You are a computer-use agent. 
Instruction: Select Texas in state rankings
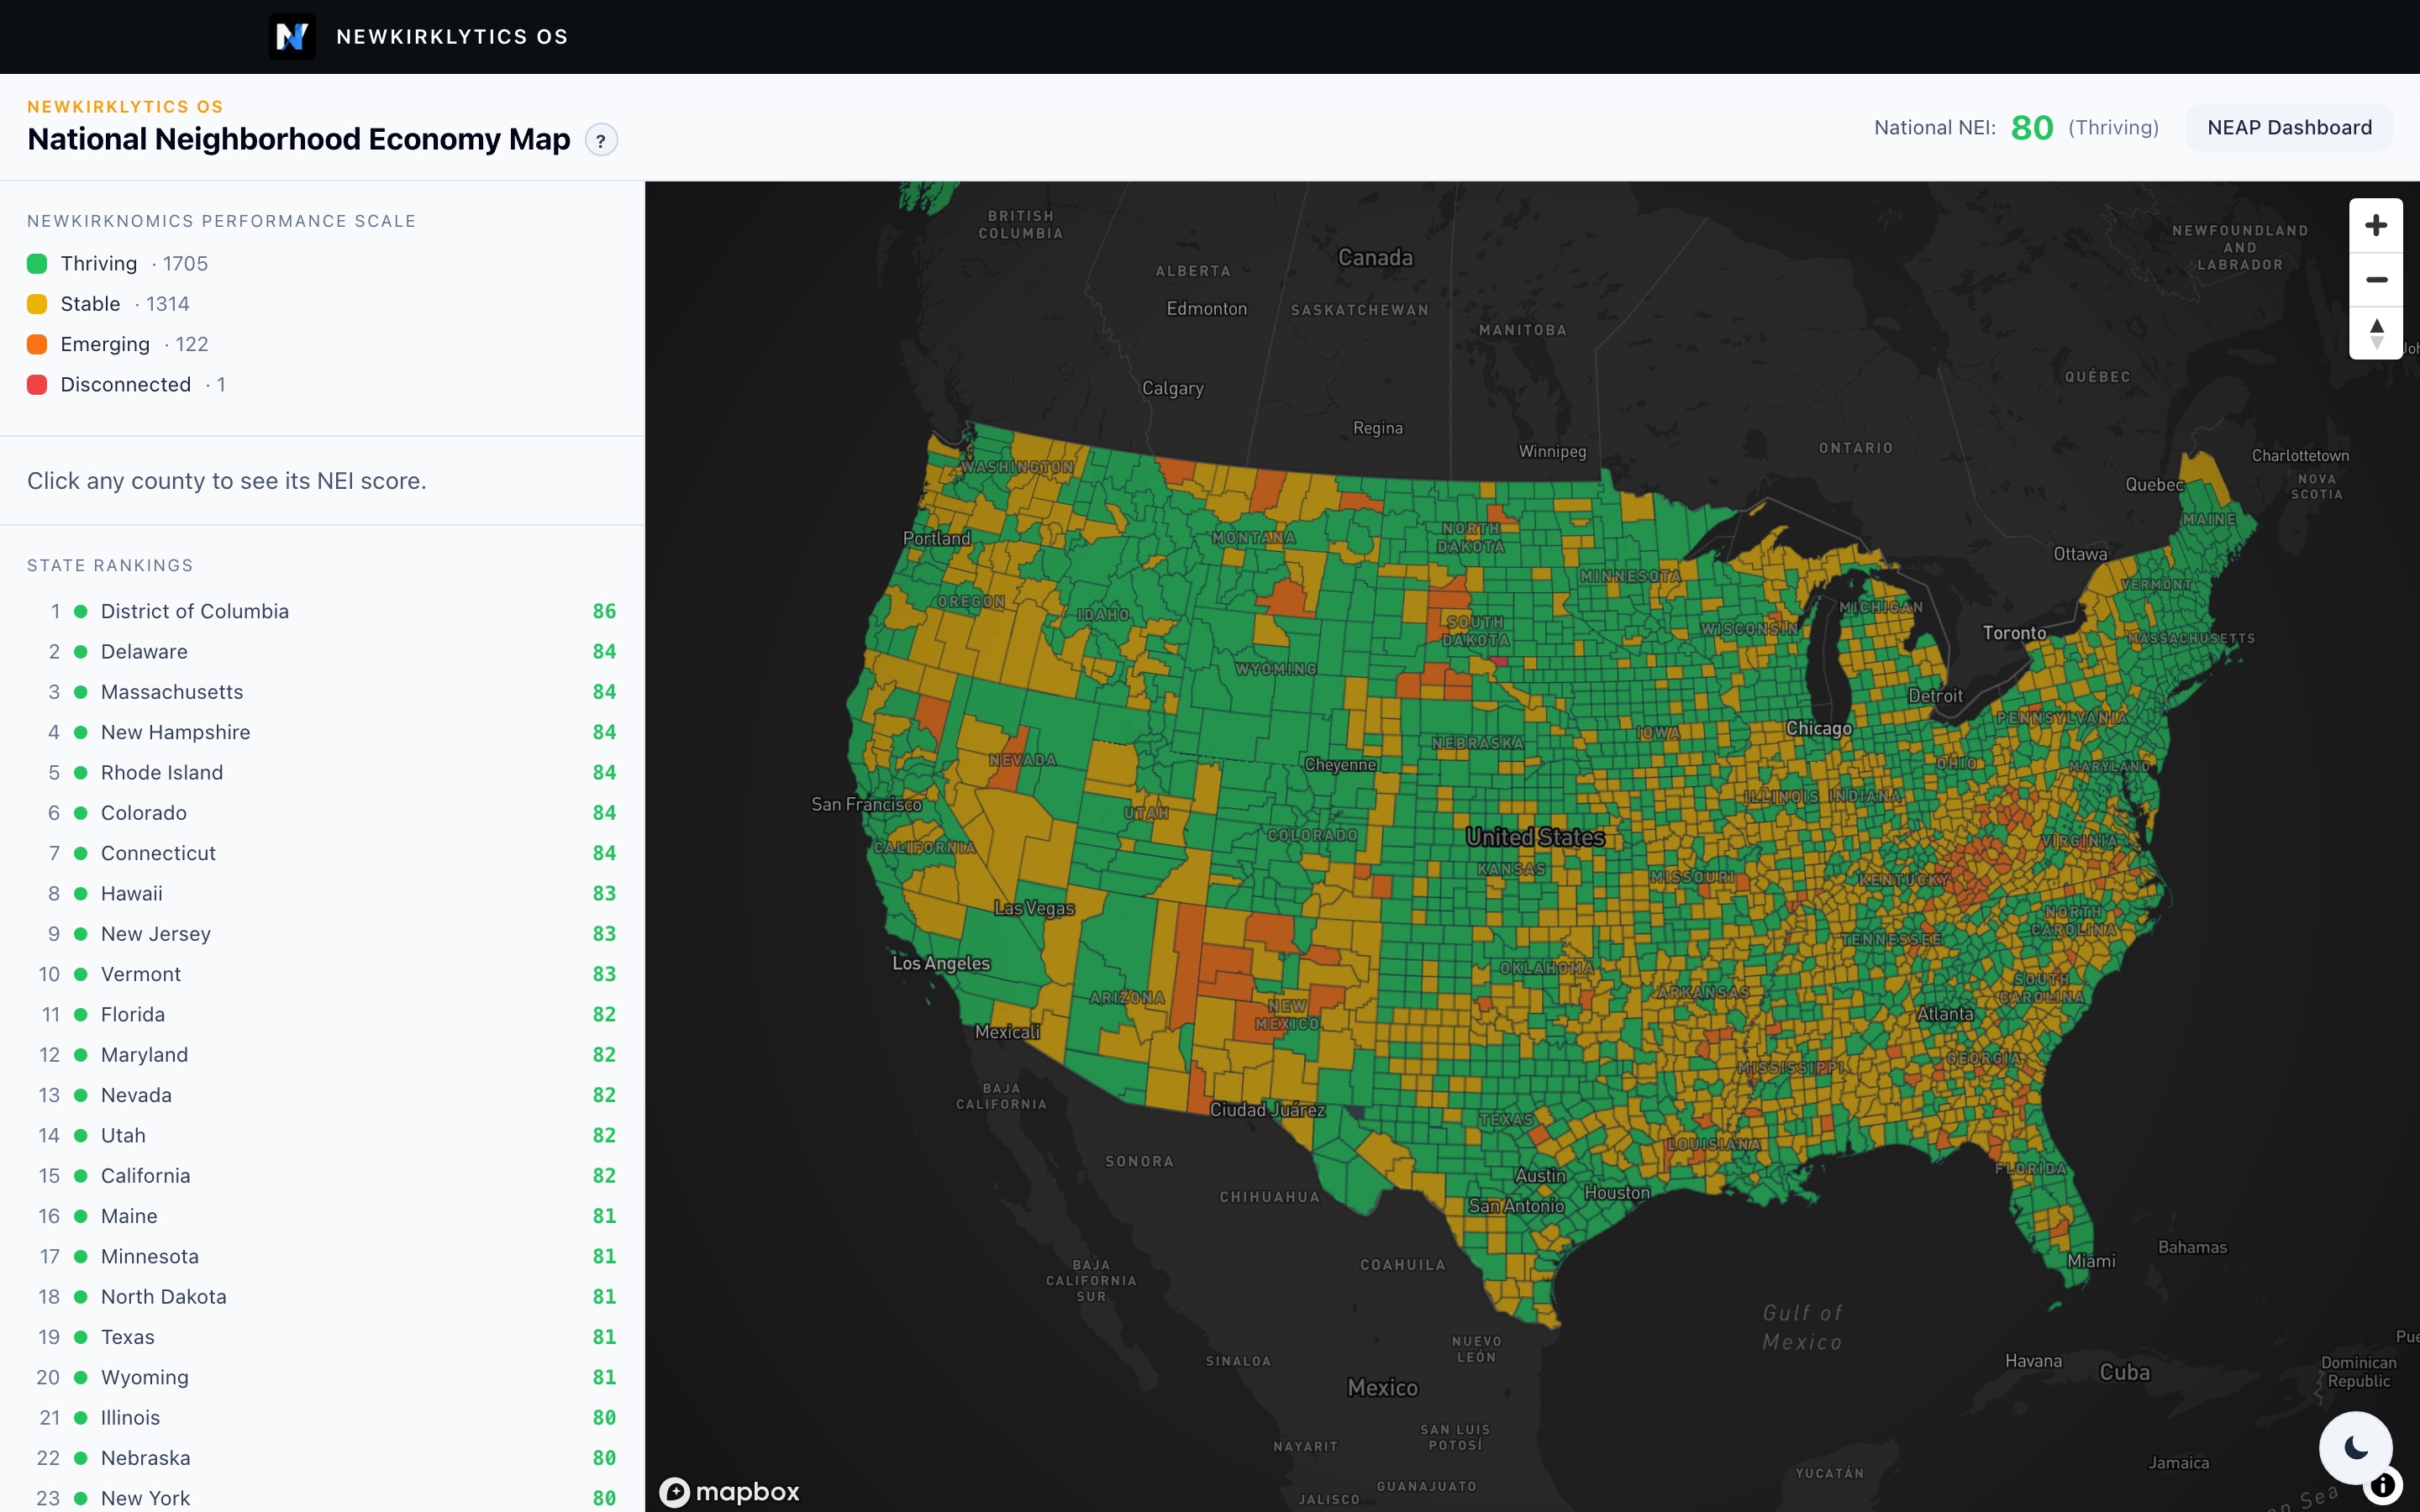pos(322,1337)
